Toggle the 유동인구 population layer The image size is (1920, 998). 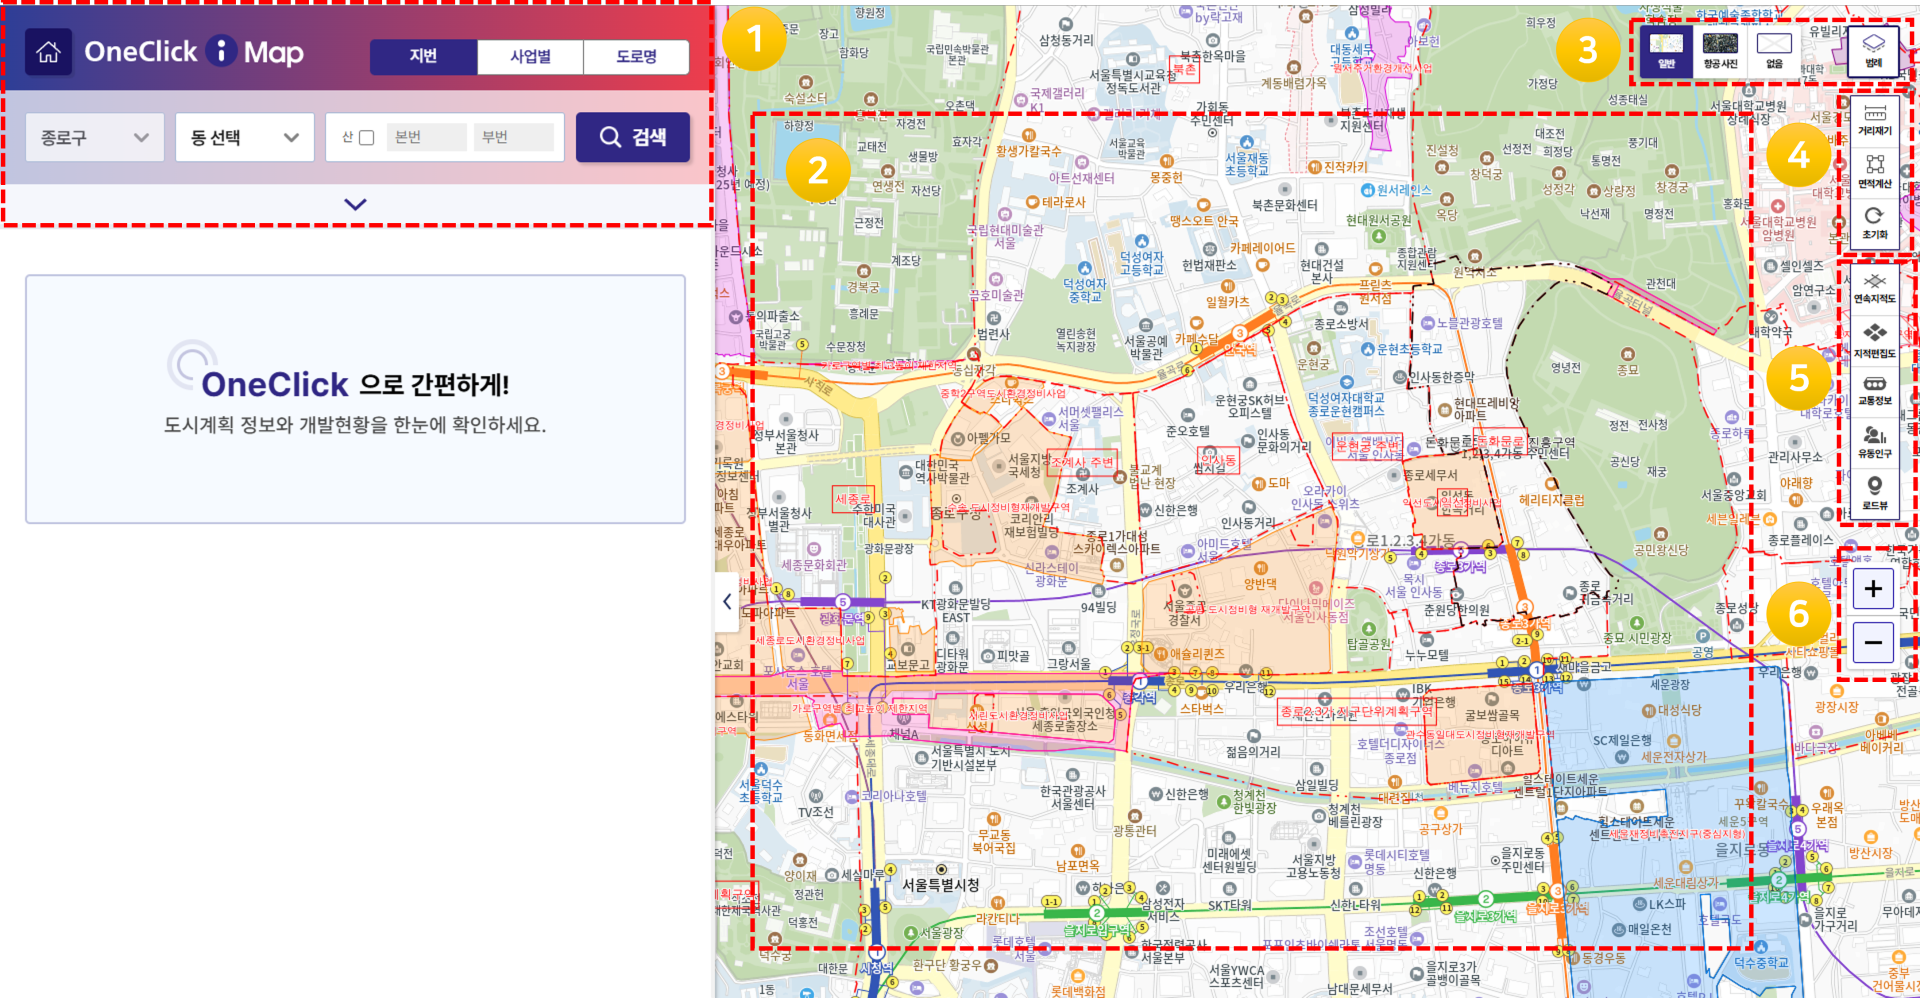coord(1875,442)
